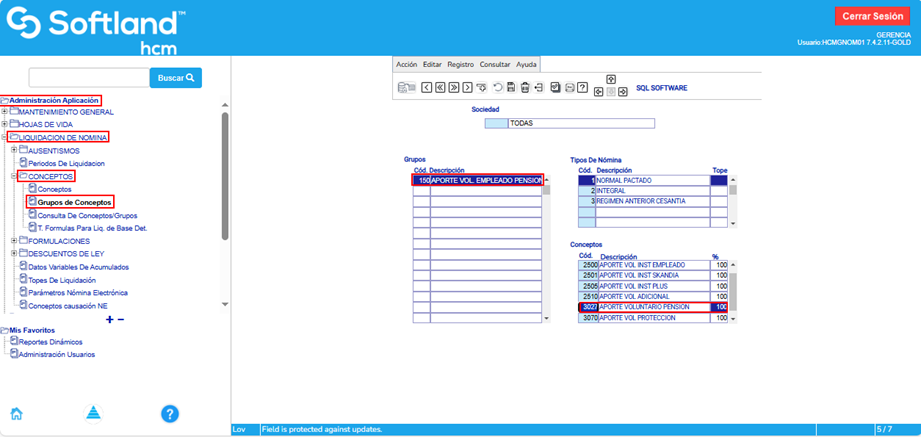Click the trash delete record icon
The width and height of the screenshot is (921, 437).
pyautogui.click(x=525, y=88)
